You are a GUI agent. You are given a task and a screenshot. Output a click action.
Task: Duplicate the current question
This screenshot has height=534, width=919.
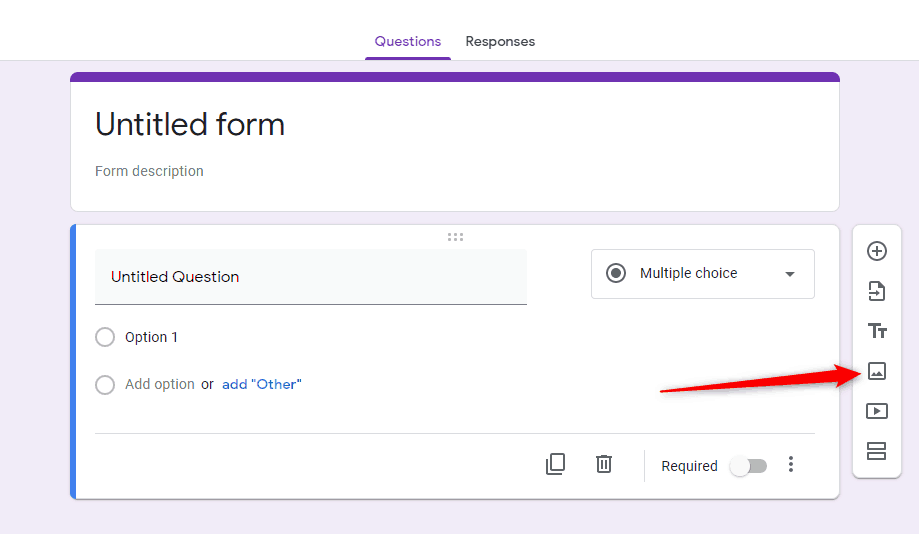coord(556,464)
